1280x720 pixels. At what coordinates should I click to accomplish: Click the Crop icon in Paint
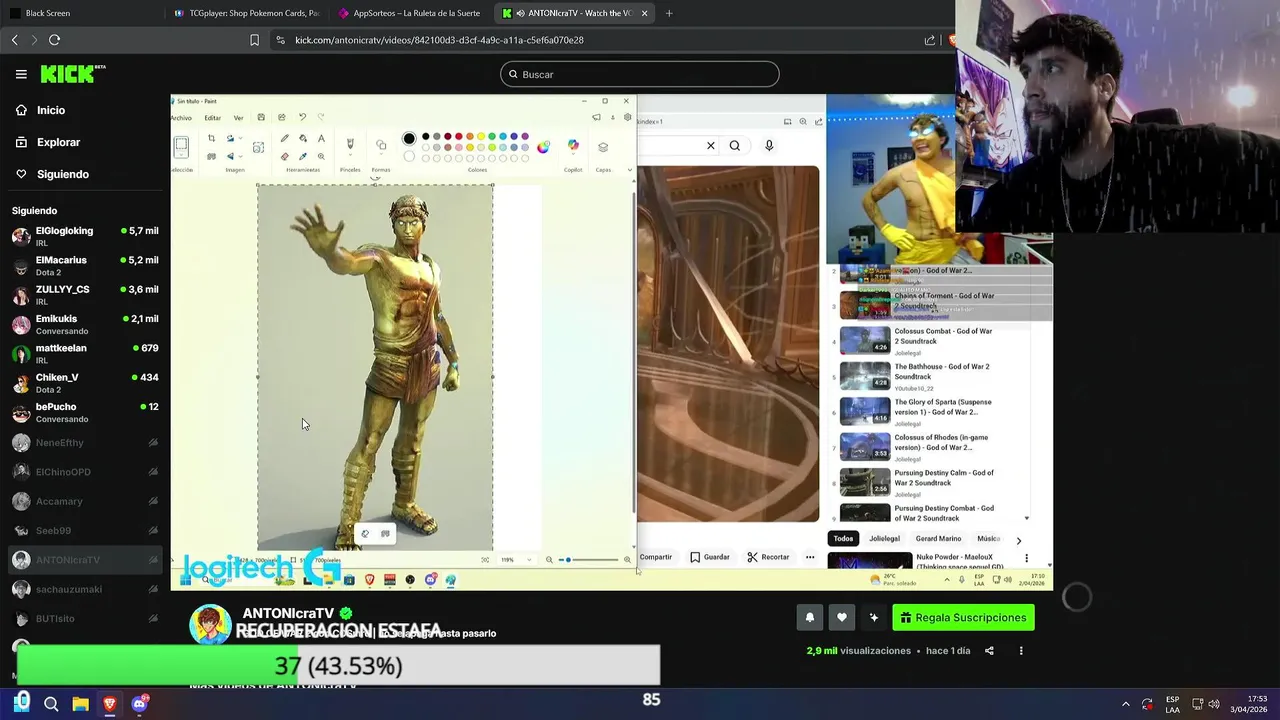tap(211, 138)
